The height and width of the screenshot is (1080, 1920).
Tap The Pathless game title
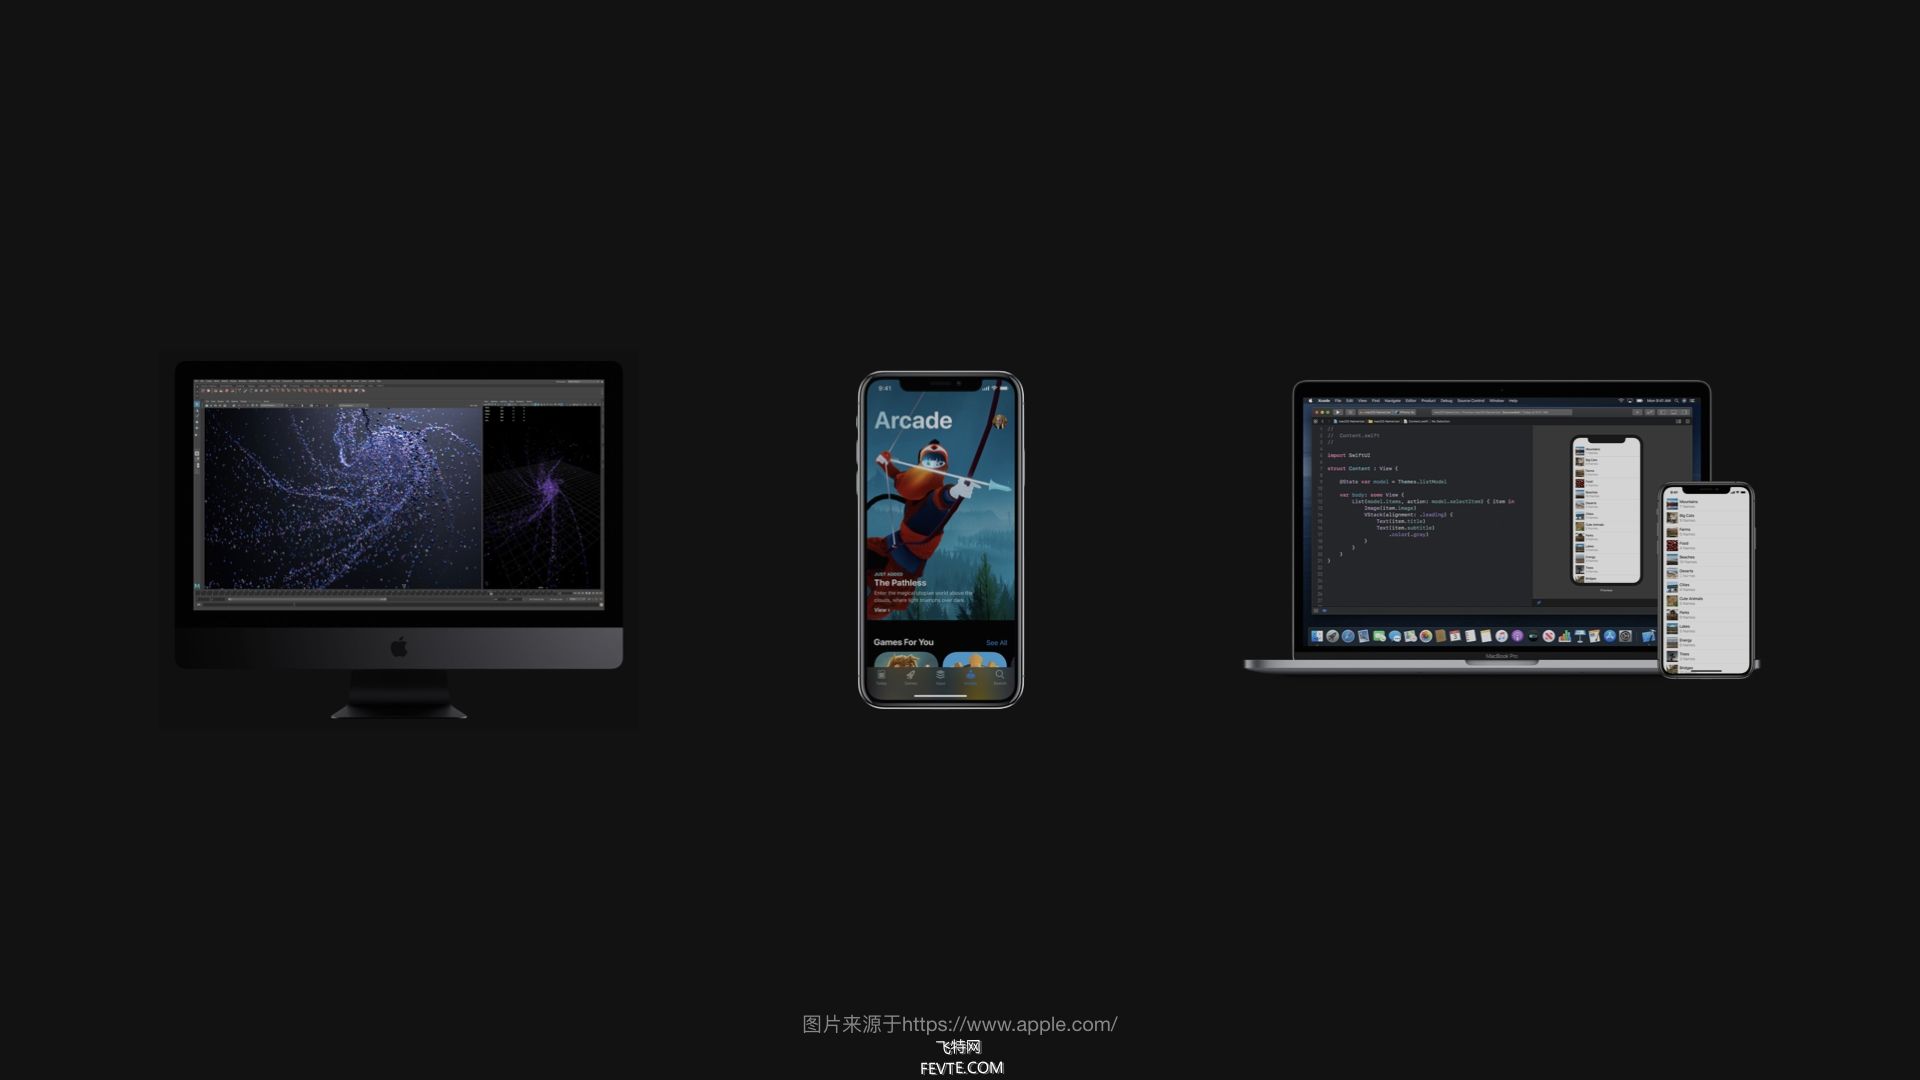tap(900, 583)
